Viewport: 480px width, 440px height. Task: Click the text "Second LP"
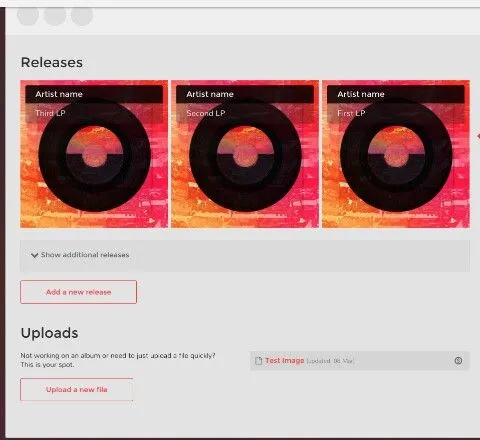[x=206, y=113]
